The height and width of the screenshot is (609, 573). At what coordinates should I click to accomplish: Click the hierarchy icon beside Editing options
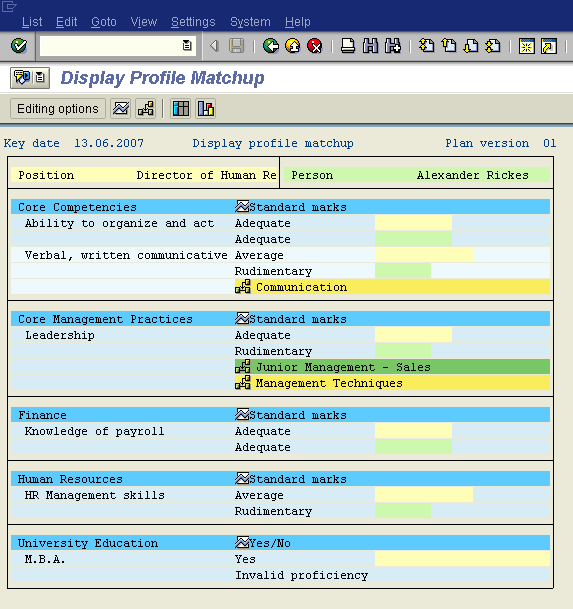(x=146, y=108)
